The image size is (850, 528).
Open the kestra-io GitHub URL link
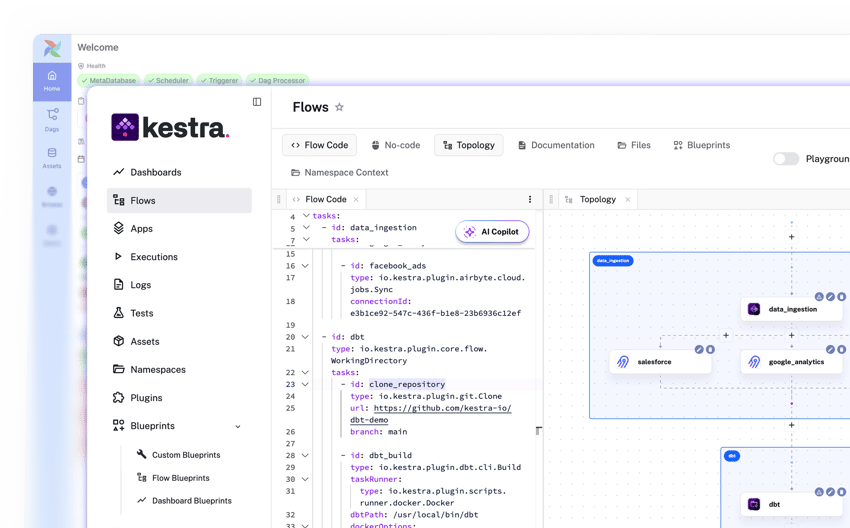(441, 408)
